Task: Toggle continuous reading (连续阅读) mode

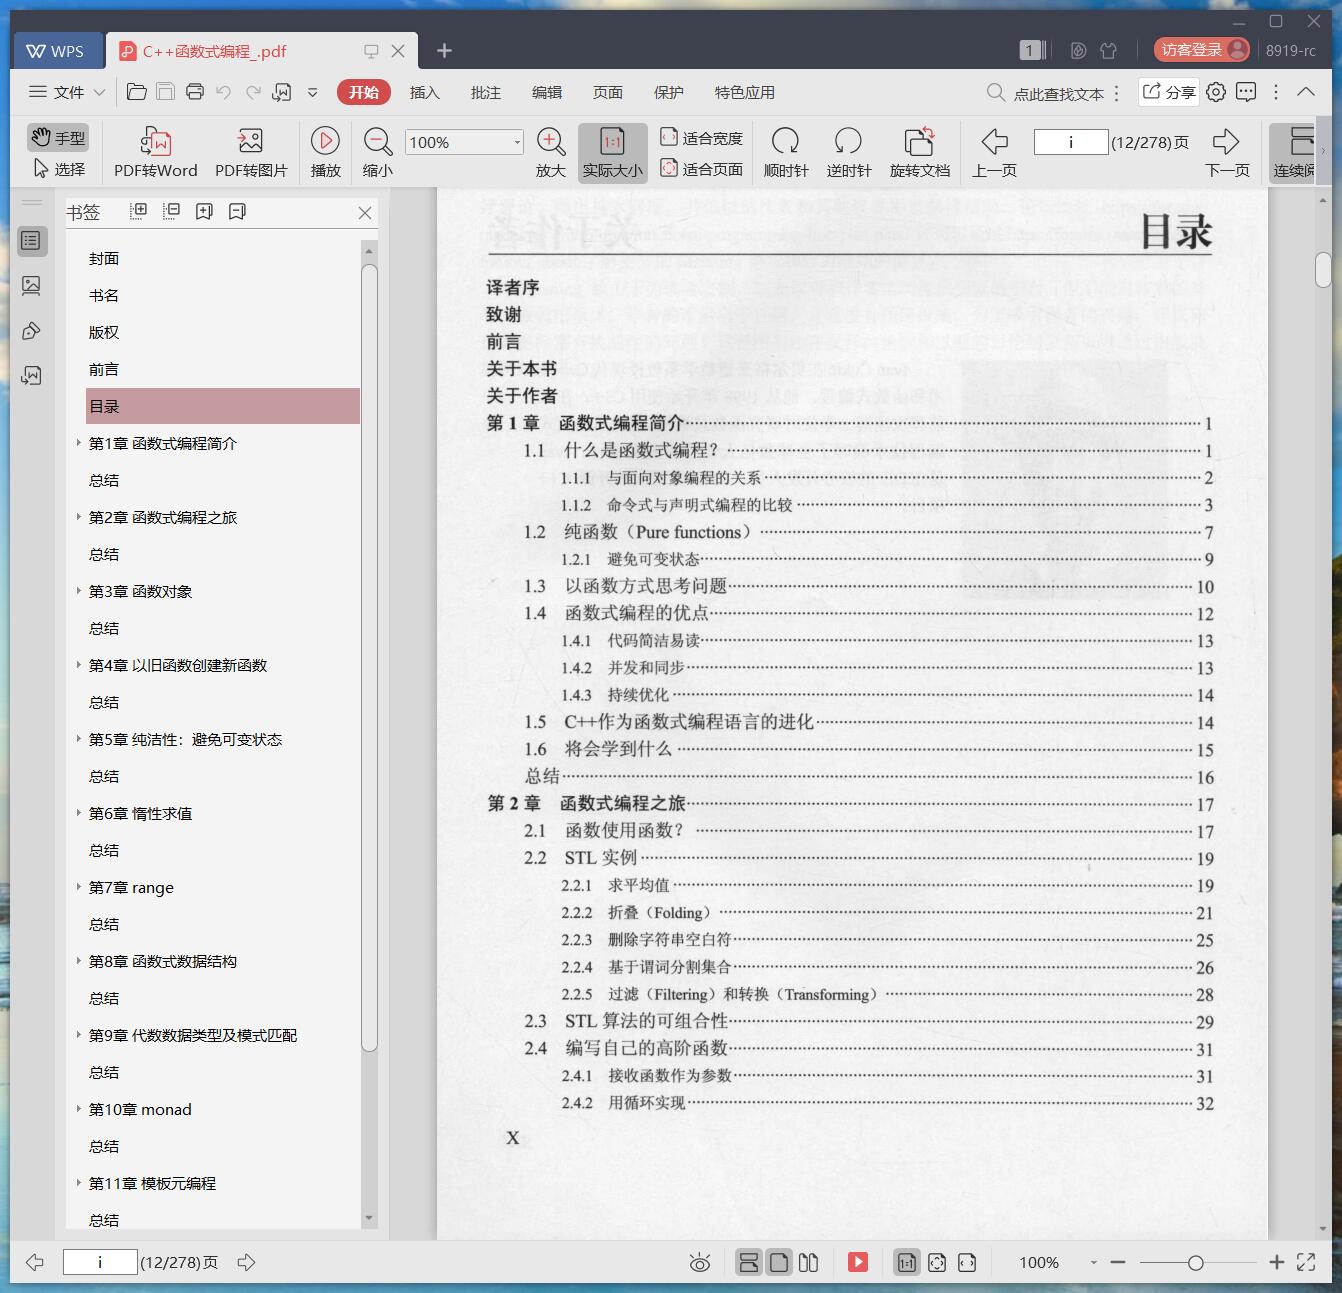Action: [1295, 153]
